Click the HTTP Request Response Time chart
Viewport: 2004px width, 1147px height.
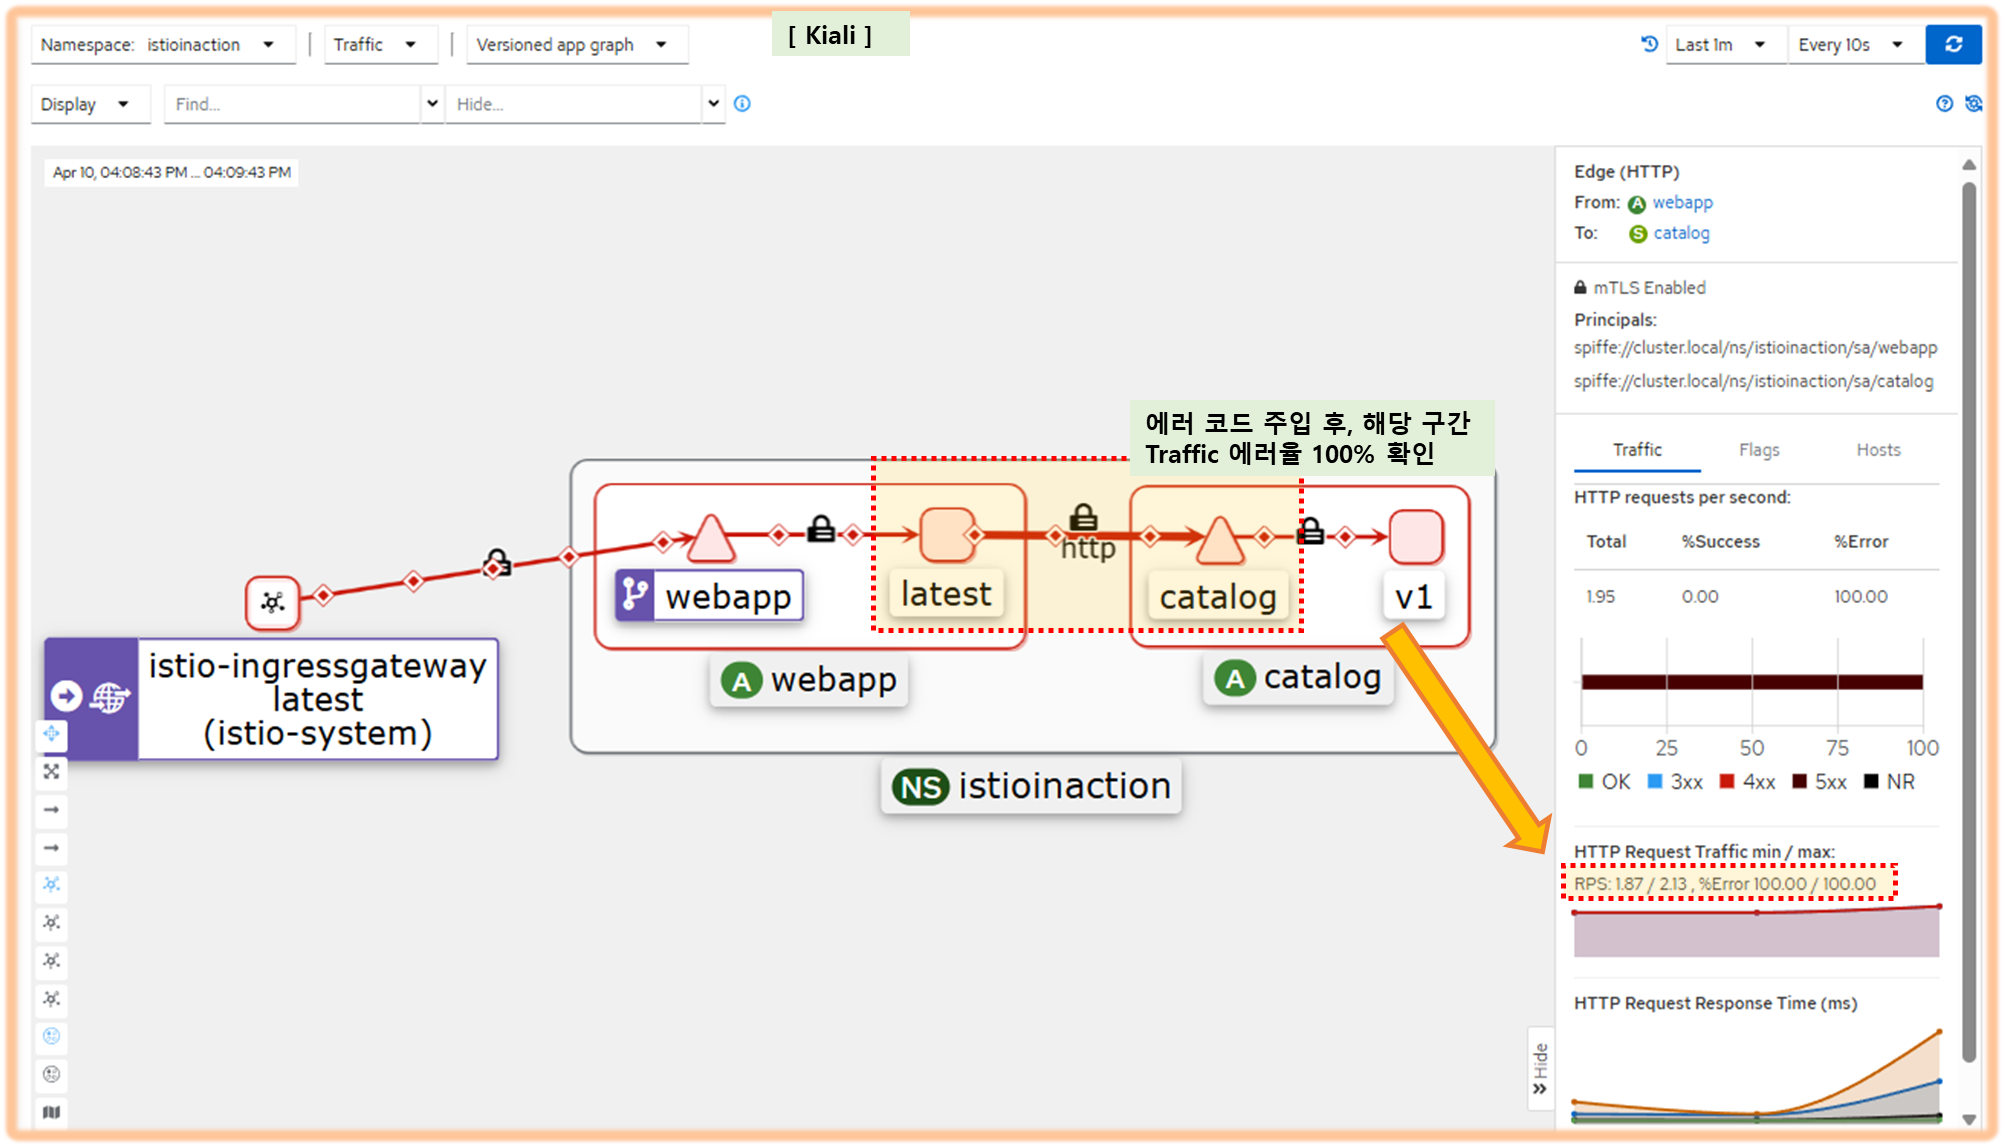(x=1756, y=1076)
